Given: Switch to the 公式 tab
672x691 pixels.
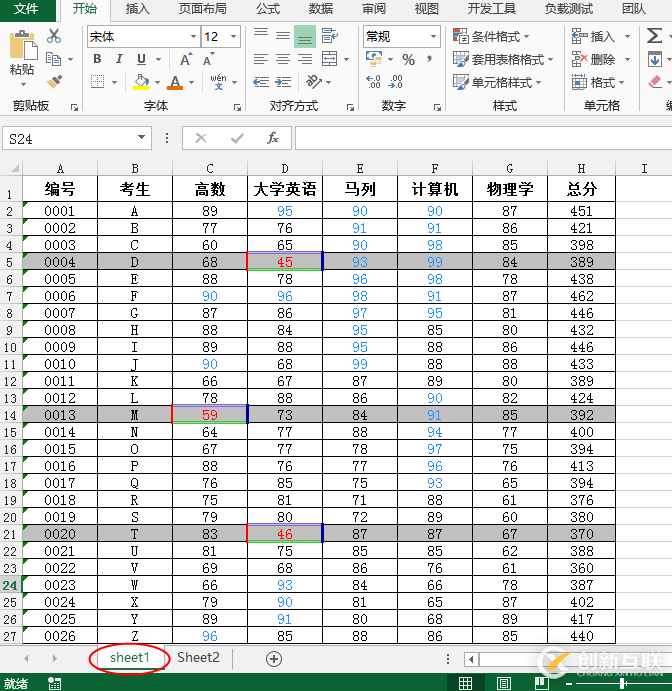Looking at the screenshot, I should point(268,9).
